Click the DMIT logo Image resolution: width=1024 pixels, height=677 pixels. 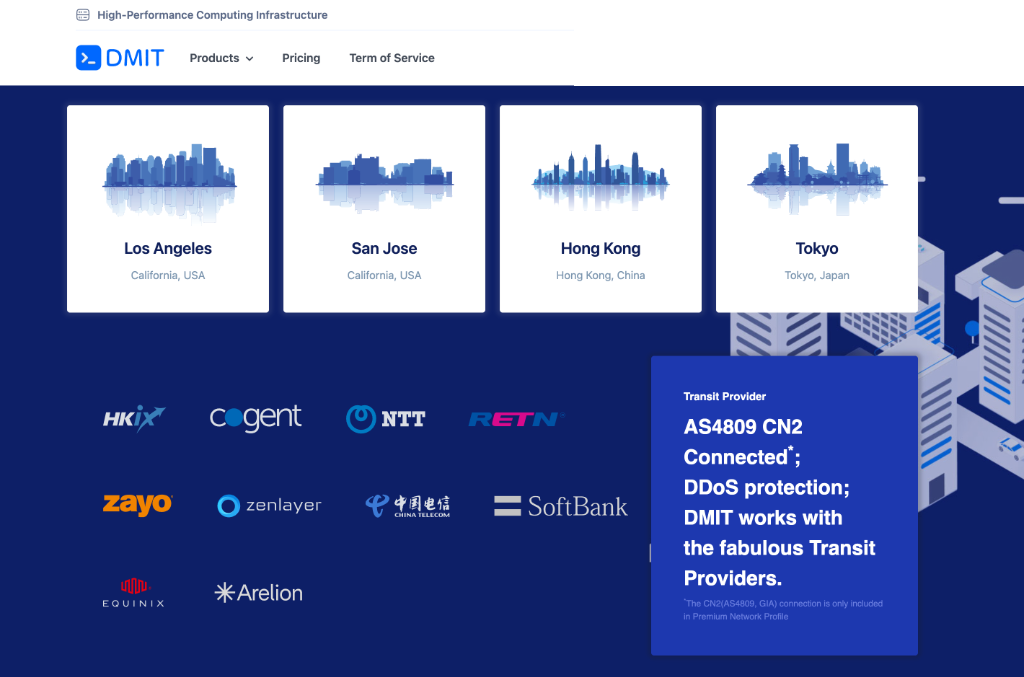click(x=120, y=57)
